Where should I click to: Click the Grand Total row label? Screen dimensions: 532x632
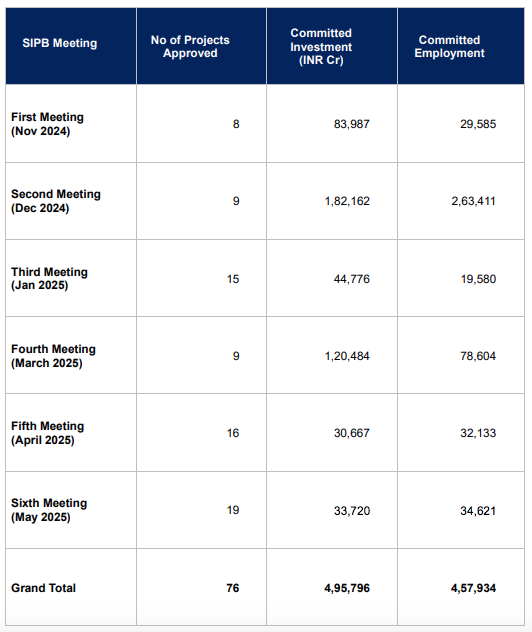pyautogui.click(x=43, y=588)
